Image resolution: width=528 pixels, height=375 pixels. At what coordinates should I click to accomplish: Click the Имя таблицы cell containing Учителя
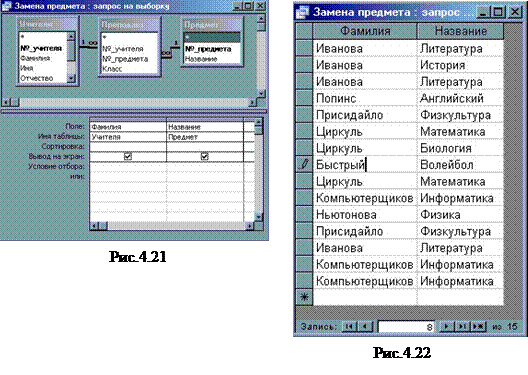coord(128,137)
